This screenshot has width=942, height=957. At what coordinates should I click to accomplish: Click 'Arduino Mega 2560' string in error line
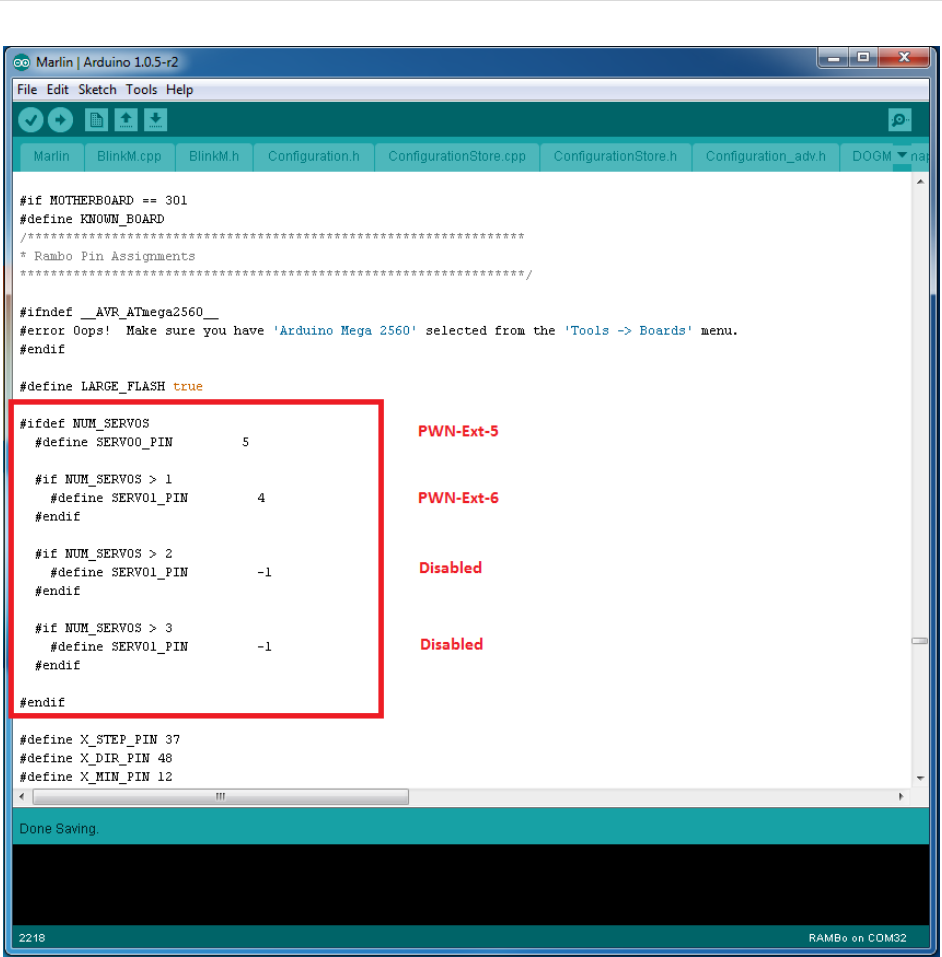tap(345, 331)
